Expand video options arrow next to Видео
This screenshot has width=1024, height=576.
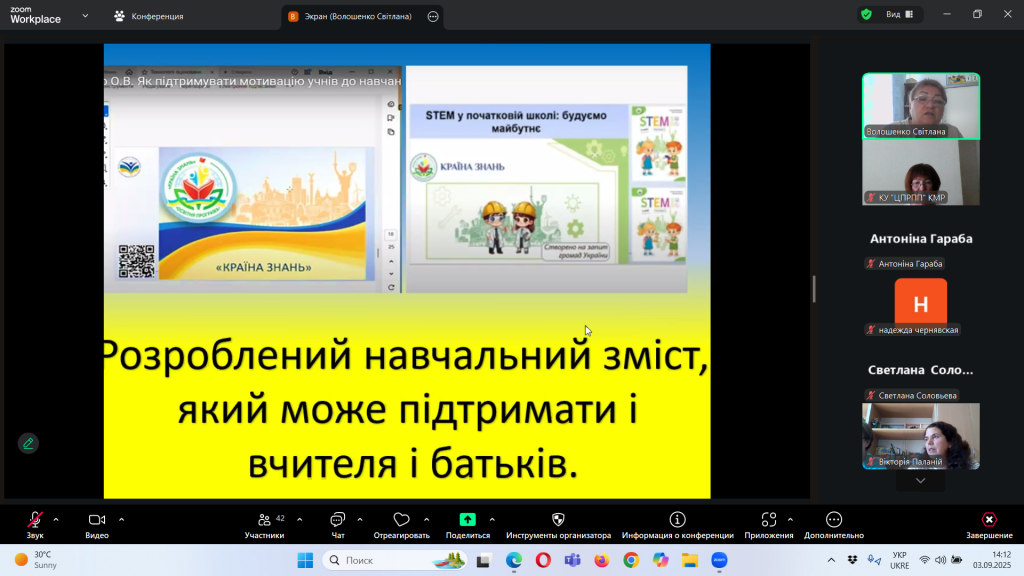(122, 519)
